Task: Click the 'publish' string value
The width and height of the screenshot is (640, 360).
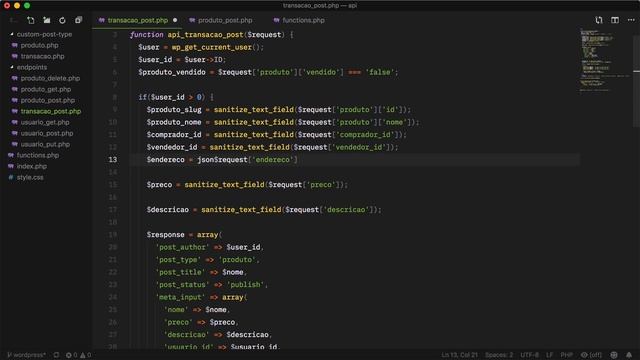Action: click(245, 285)
